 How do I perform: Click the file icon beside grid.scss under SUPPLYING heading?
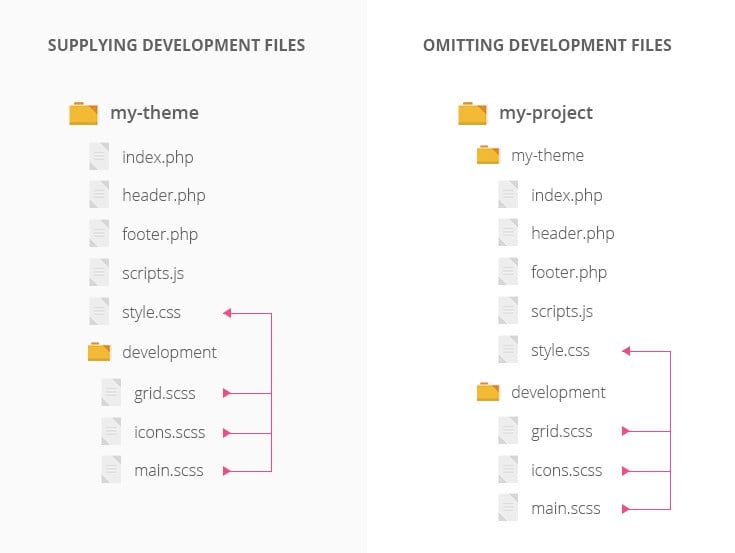111,392
